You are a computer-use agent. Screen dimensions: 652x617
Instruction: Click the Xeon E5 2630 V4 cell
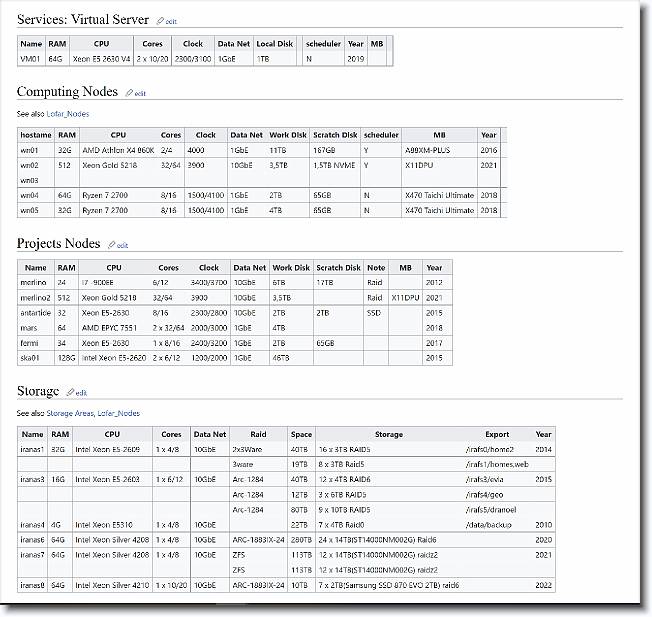point(101,59)
